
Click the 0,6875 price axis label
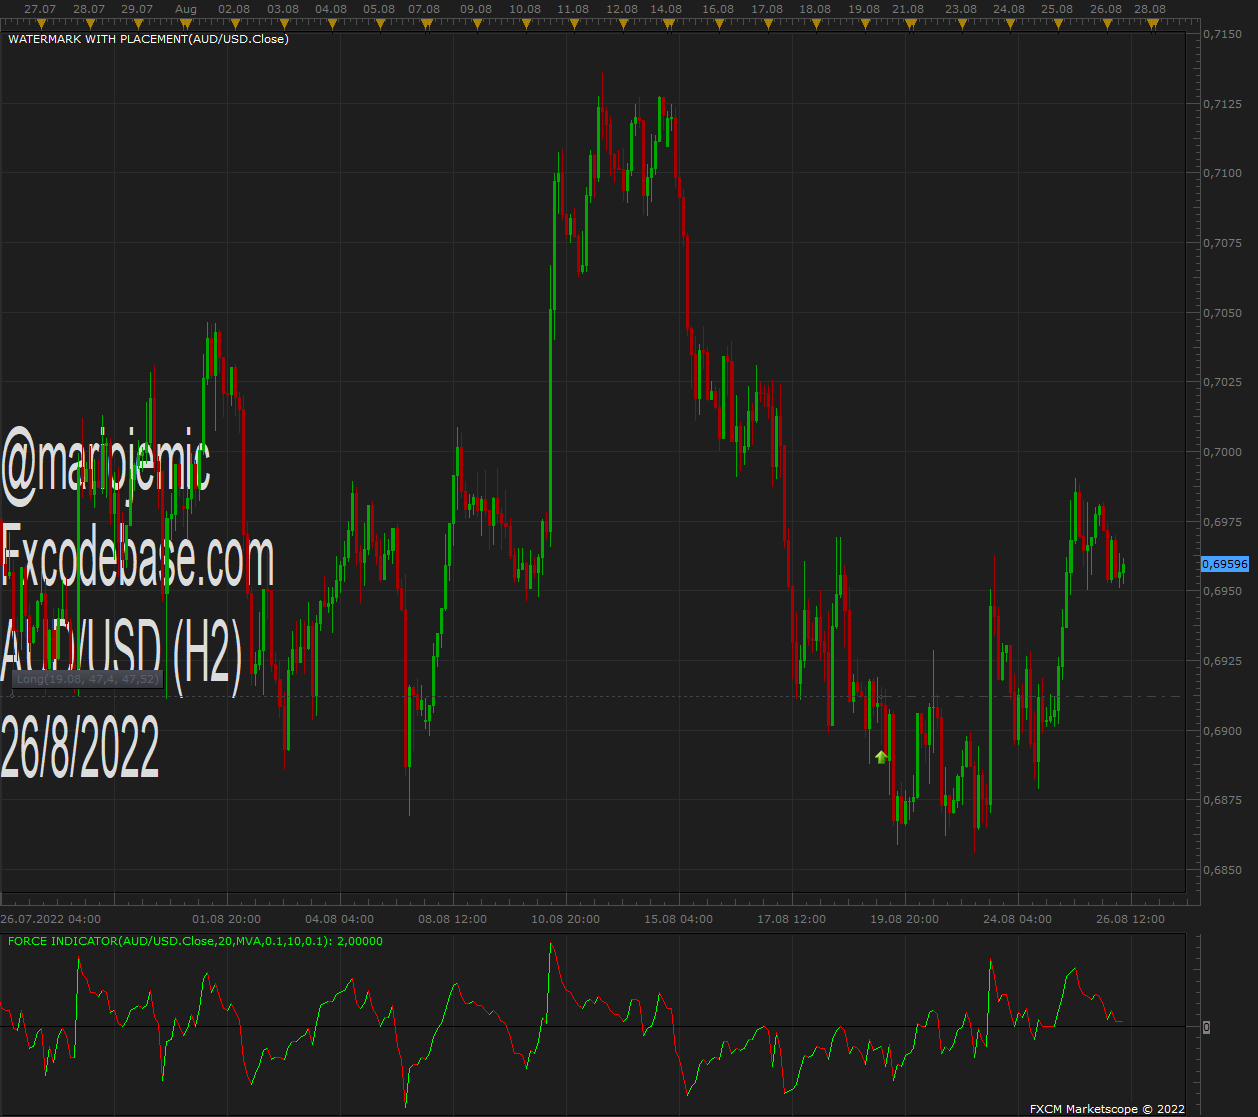pyautogui.click(x=1223, y=800)
